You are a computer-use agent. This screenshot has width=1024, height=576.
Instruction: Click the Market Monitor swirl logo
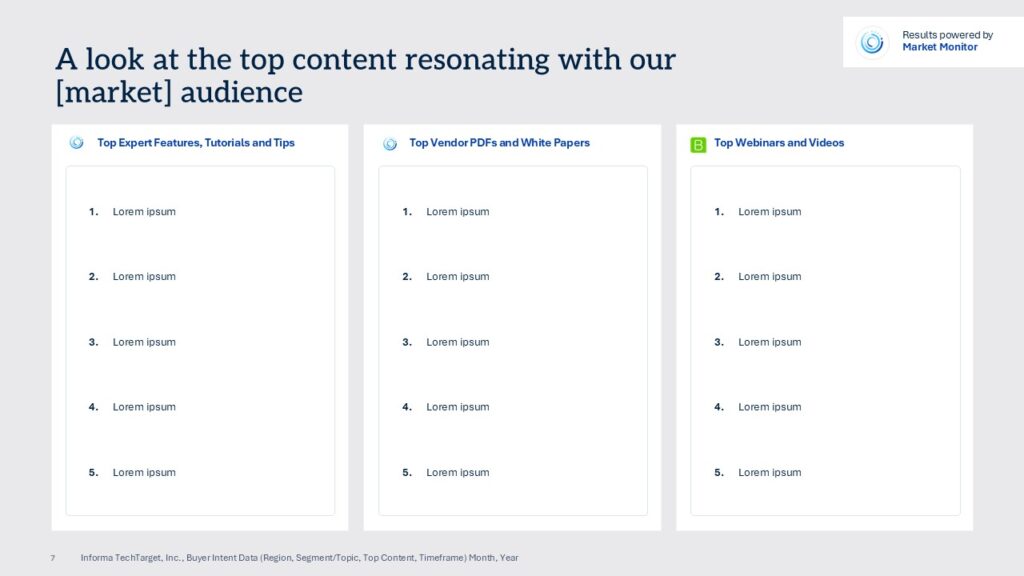(872, 42)
